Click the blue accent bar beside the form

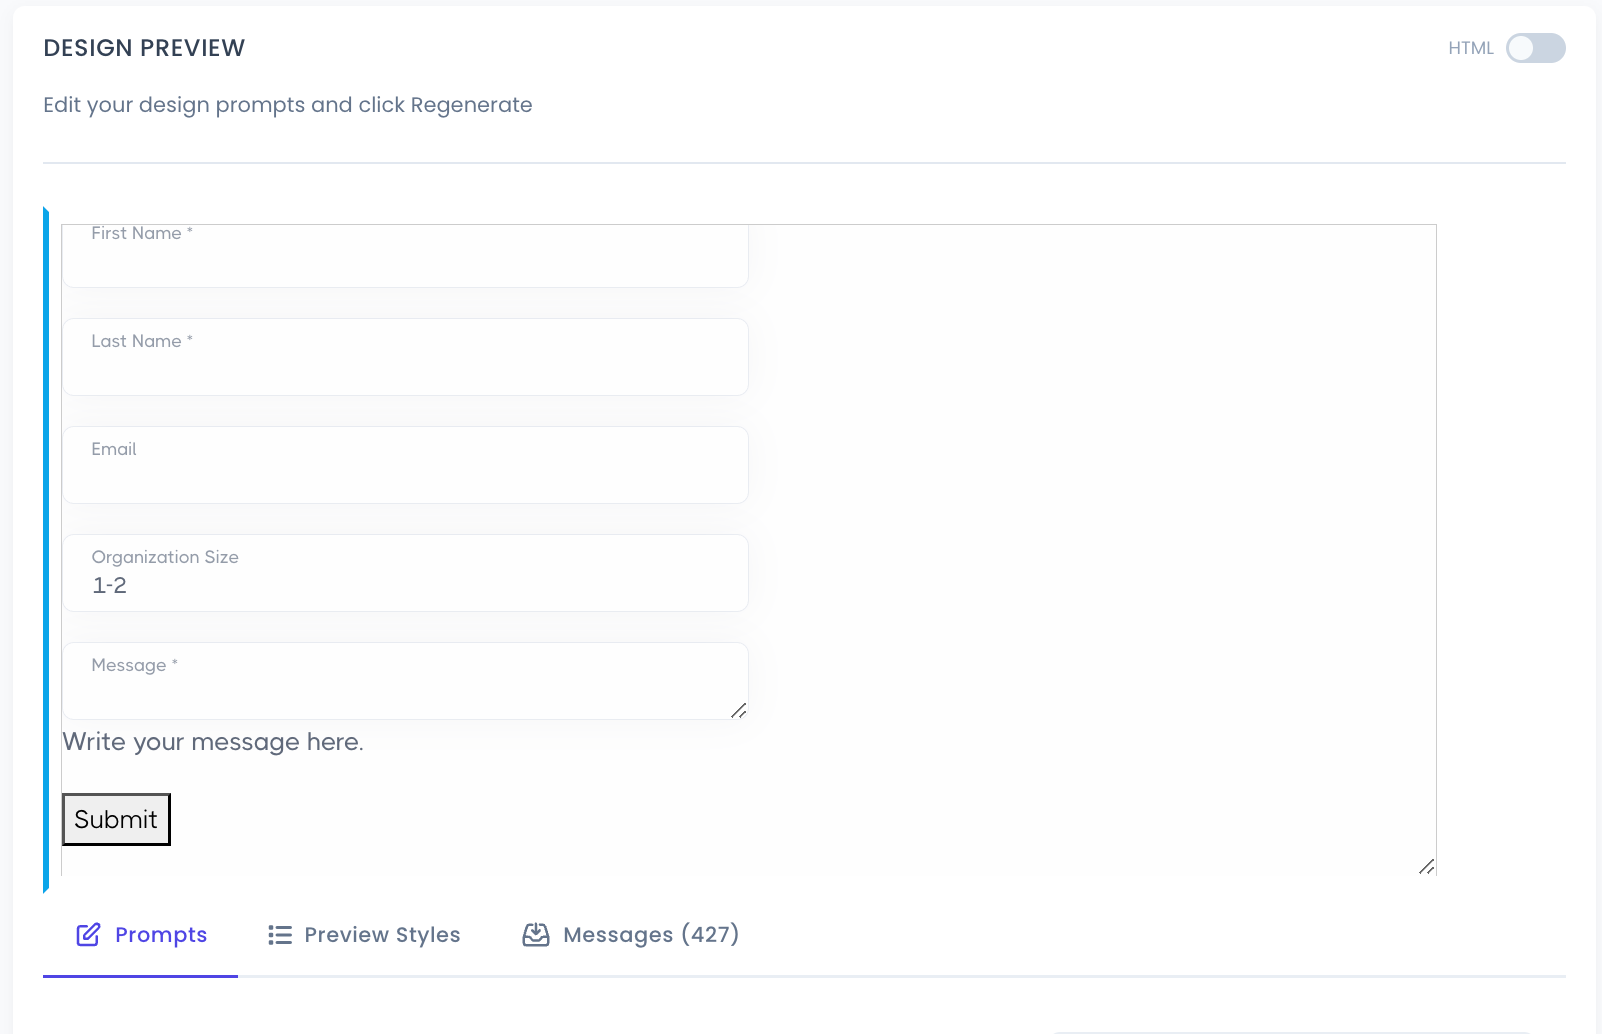(45, 550)
